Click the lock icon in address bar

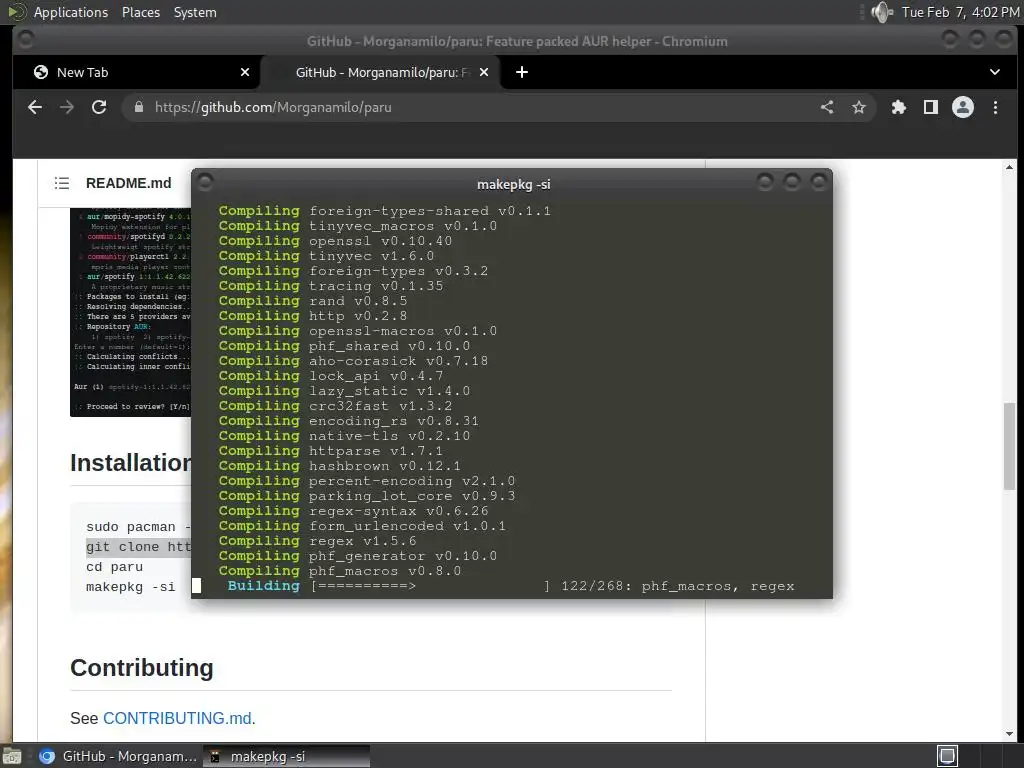coord(138,107)
